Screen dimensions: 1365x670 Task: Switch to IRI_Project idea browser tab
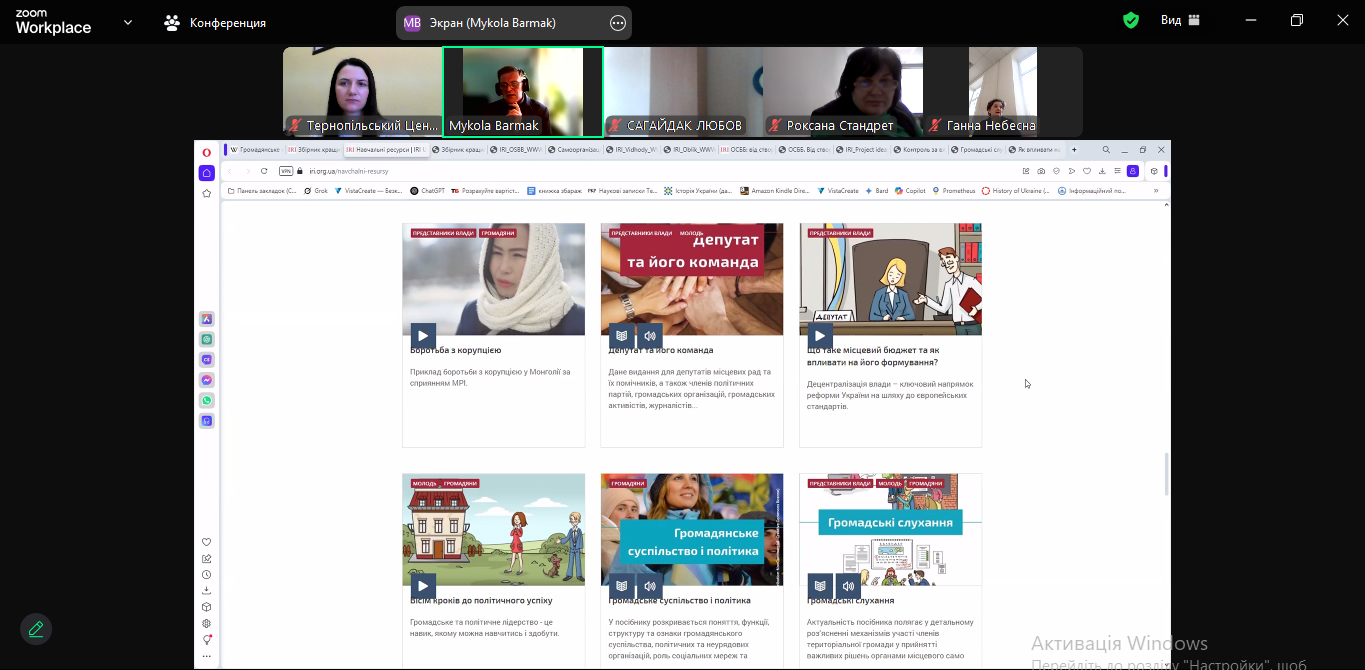(x=862, y=150)
